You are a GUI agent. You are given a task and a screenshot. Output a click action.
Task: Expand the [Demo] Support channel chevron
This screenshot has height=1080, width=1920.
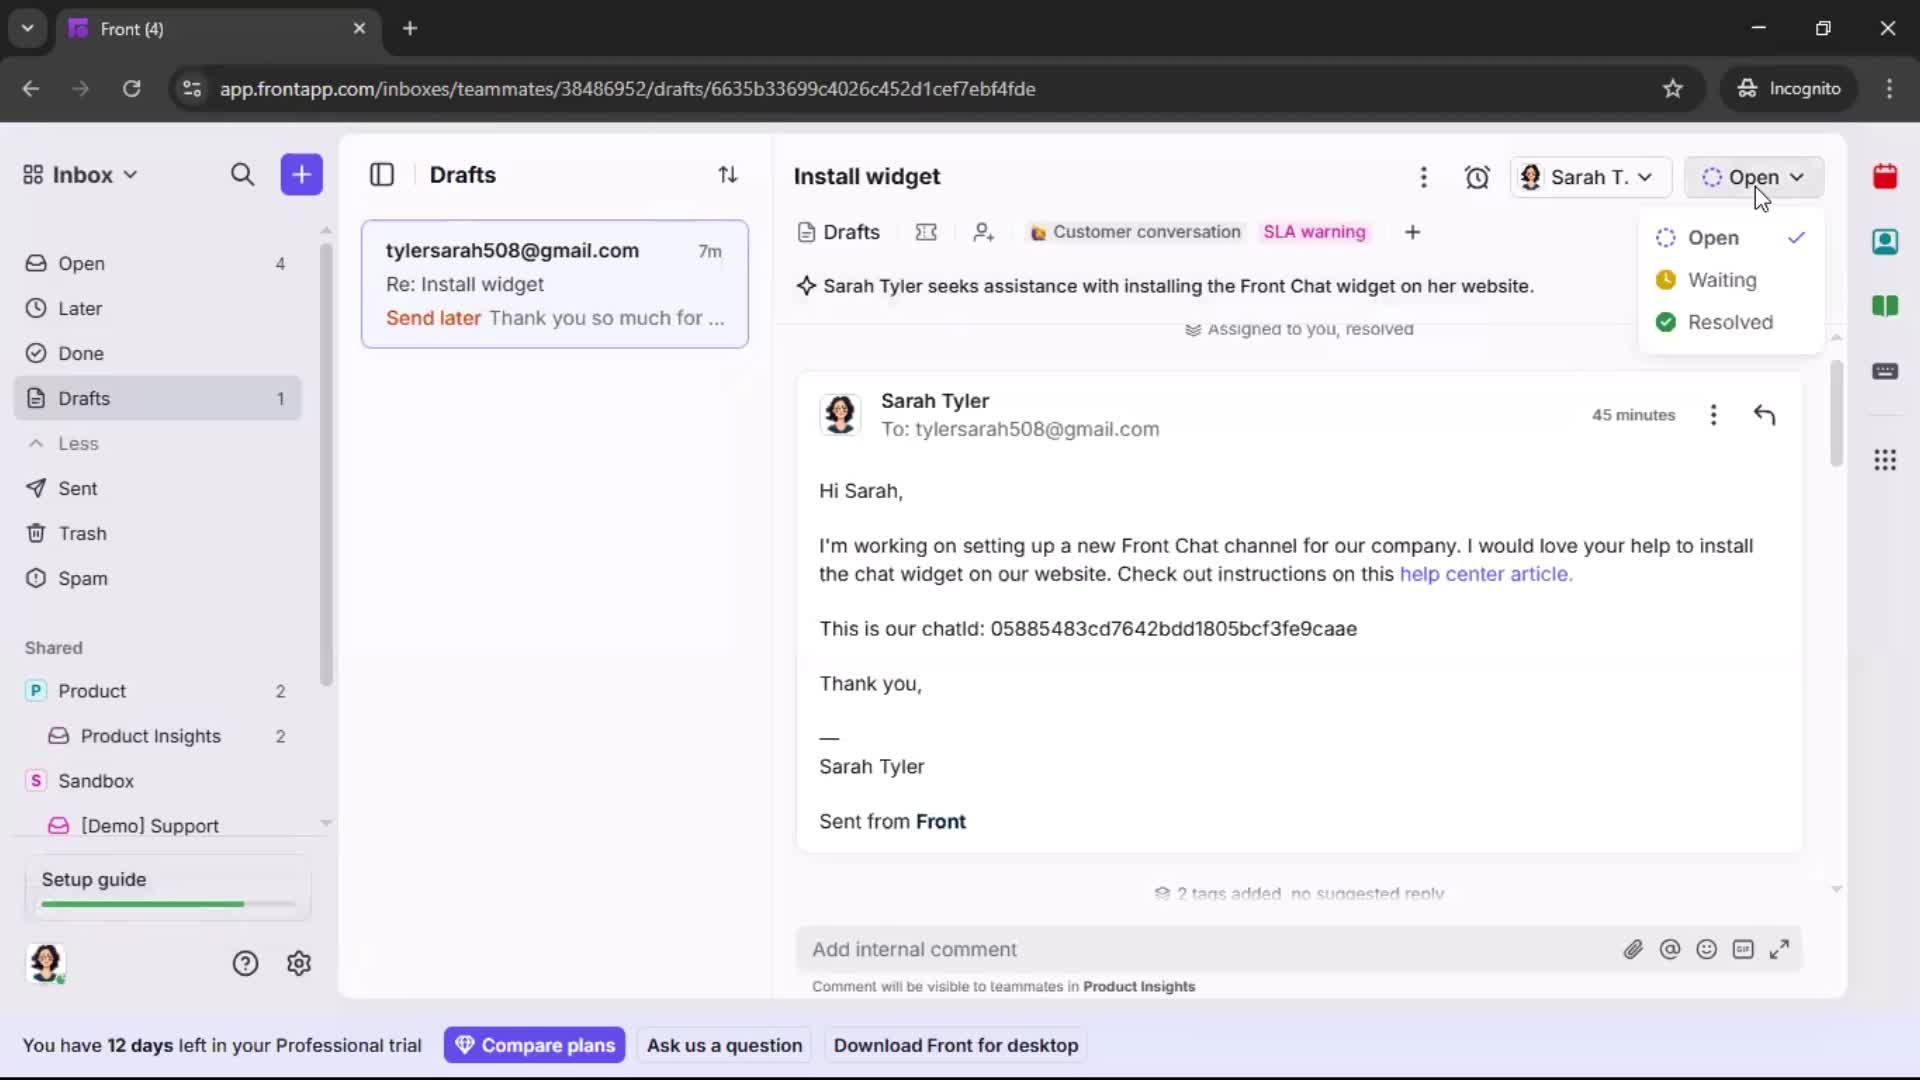(x=327, y=822)
